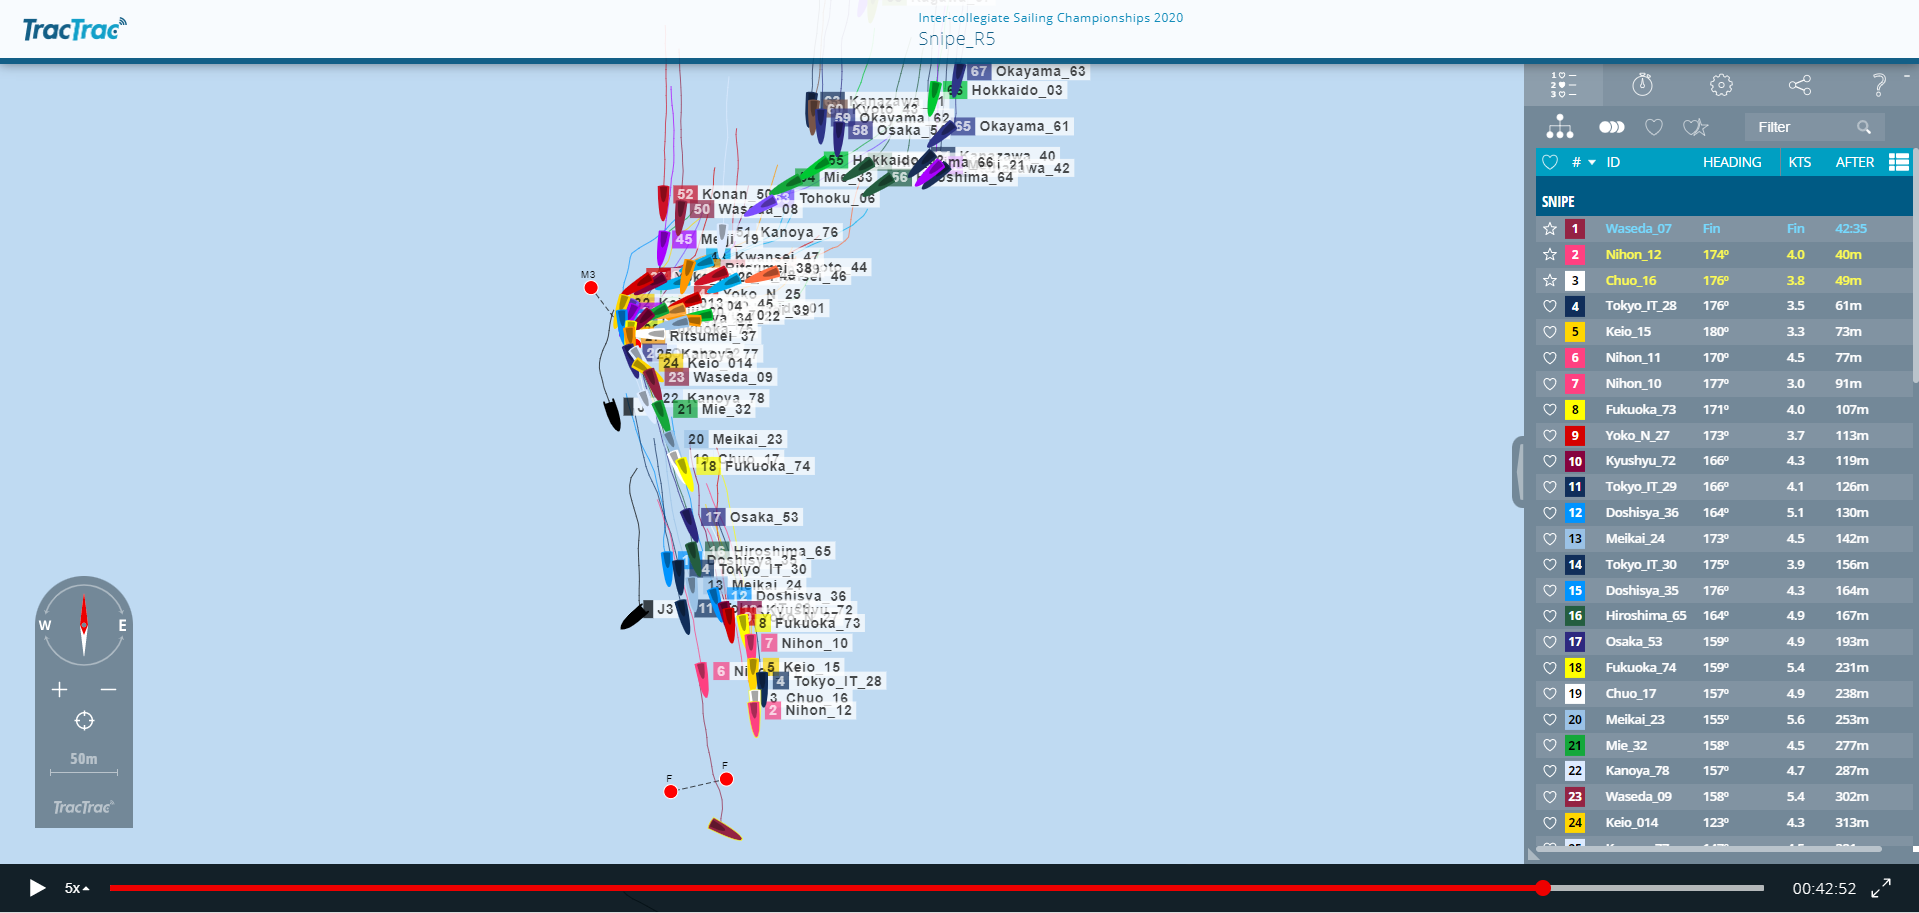Click into the Filter search field
The width and height of the screenshot is (1919, 913).
[1803, 127]
